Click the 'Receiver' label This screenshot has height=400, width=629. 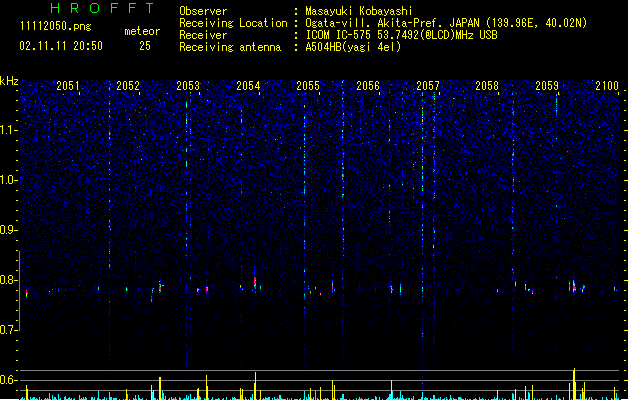tap(203, 35)
